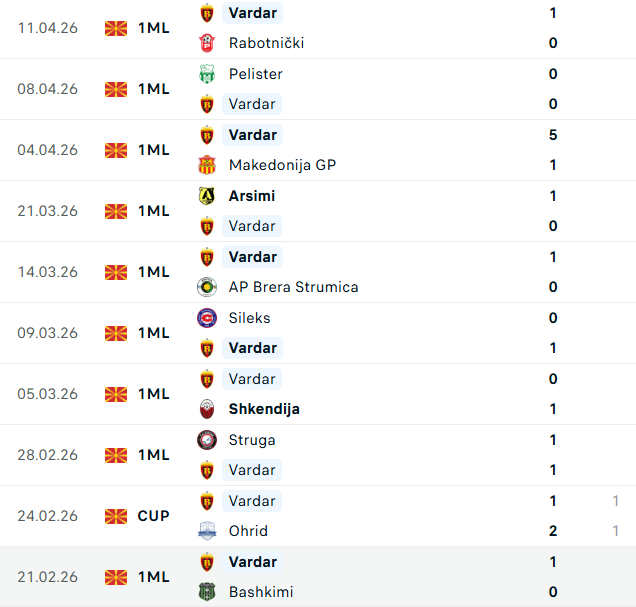Click the Bashkimi club crest icon

[207, 592]
